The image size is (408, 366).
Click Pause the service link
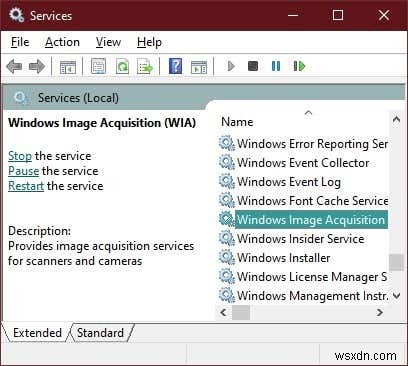24,171
